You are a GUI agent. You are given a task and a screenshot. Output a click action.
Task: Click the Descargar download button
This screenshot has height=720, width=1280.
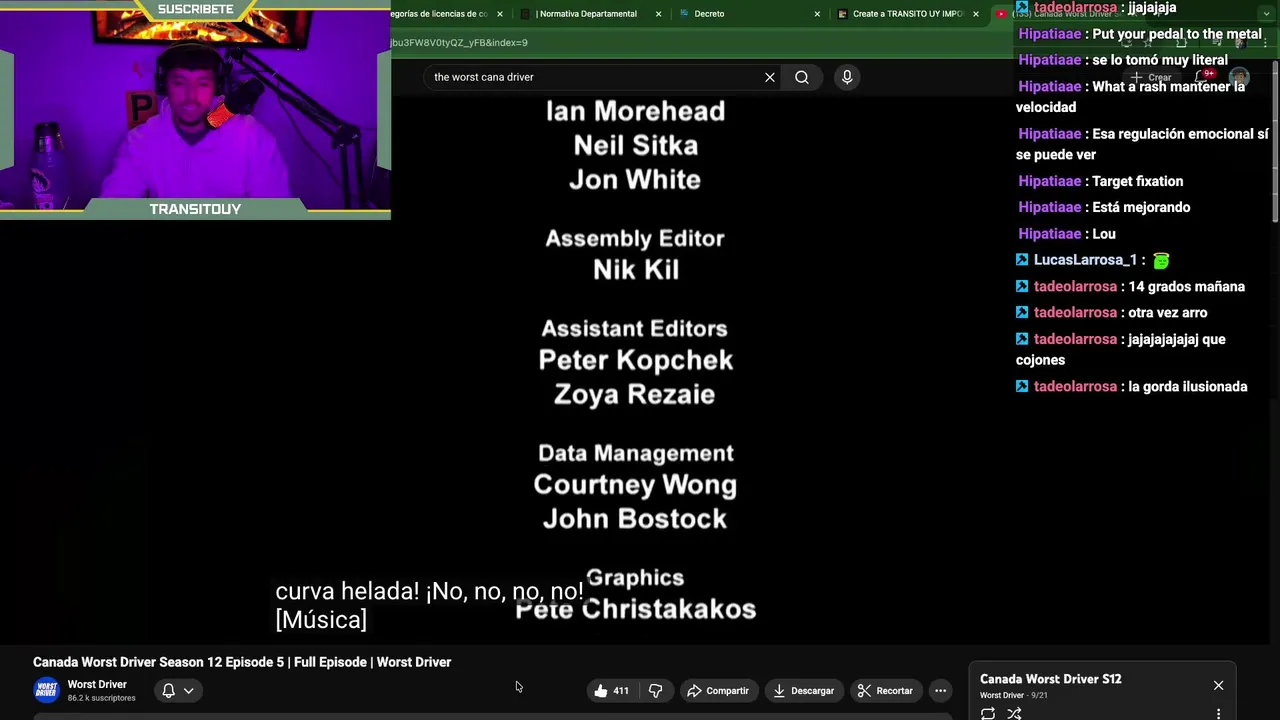[x=803, y=690]
